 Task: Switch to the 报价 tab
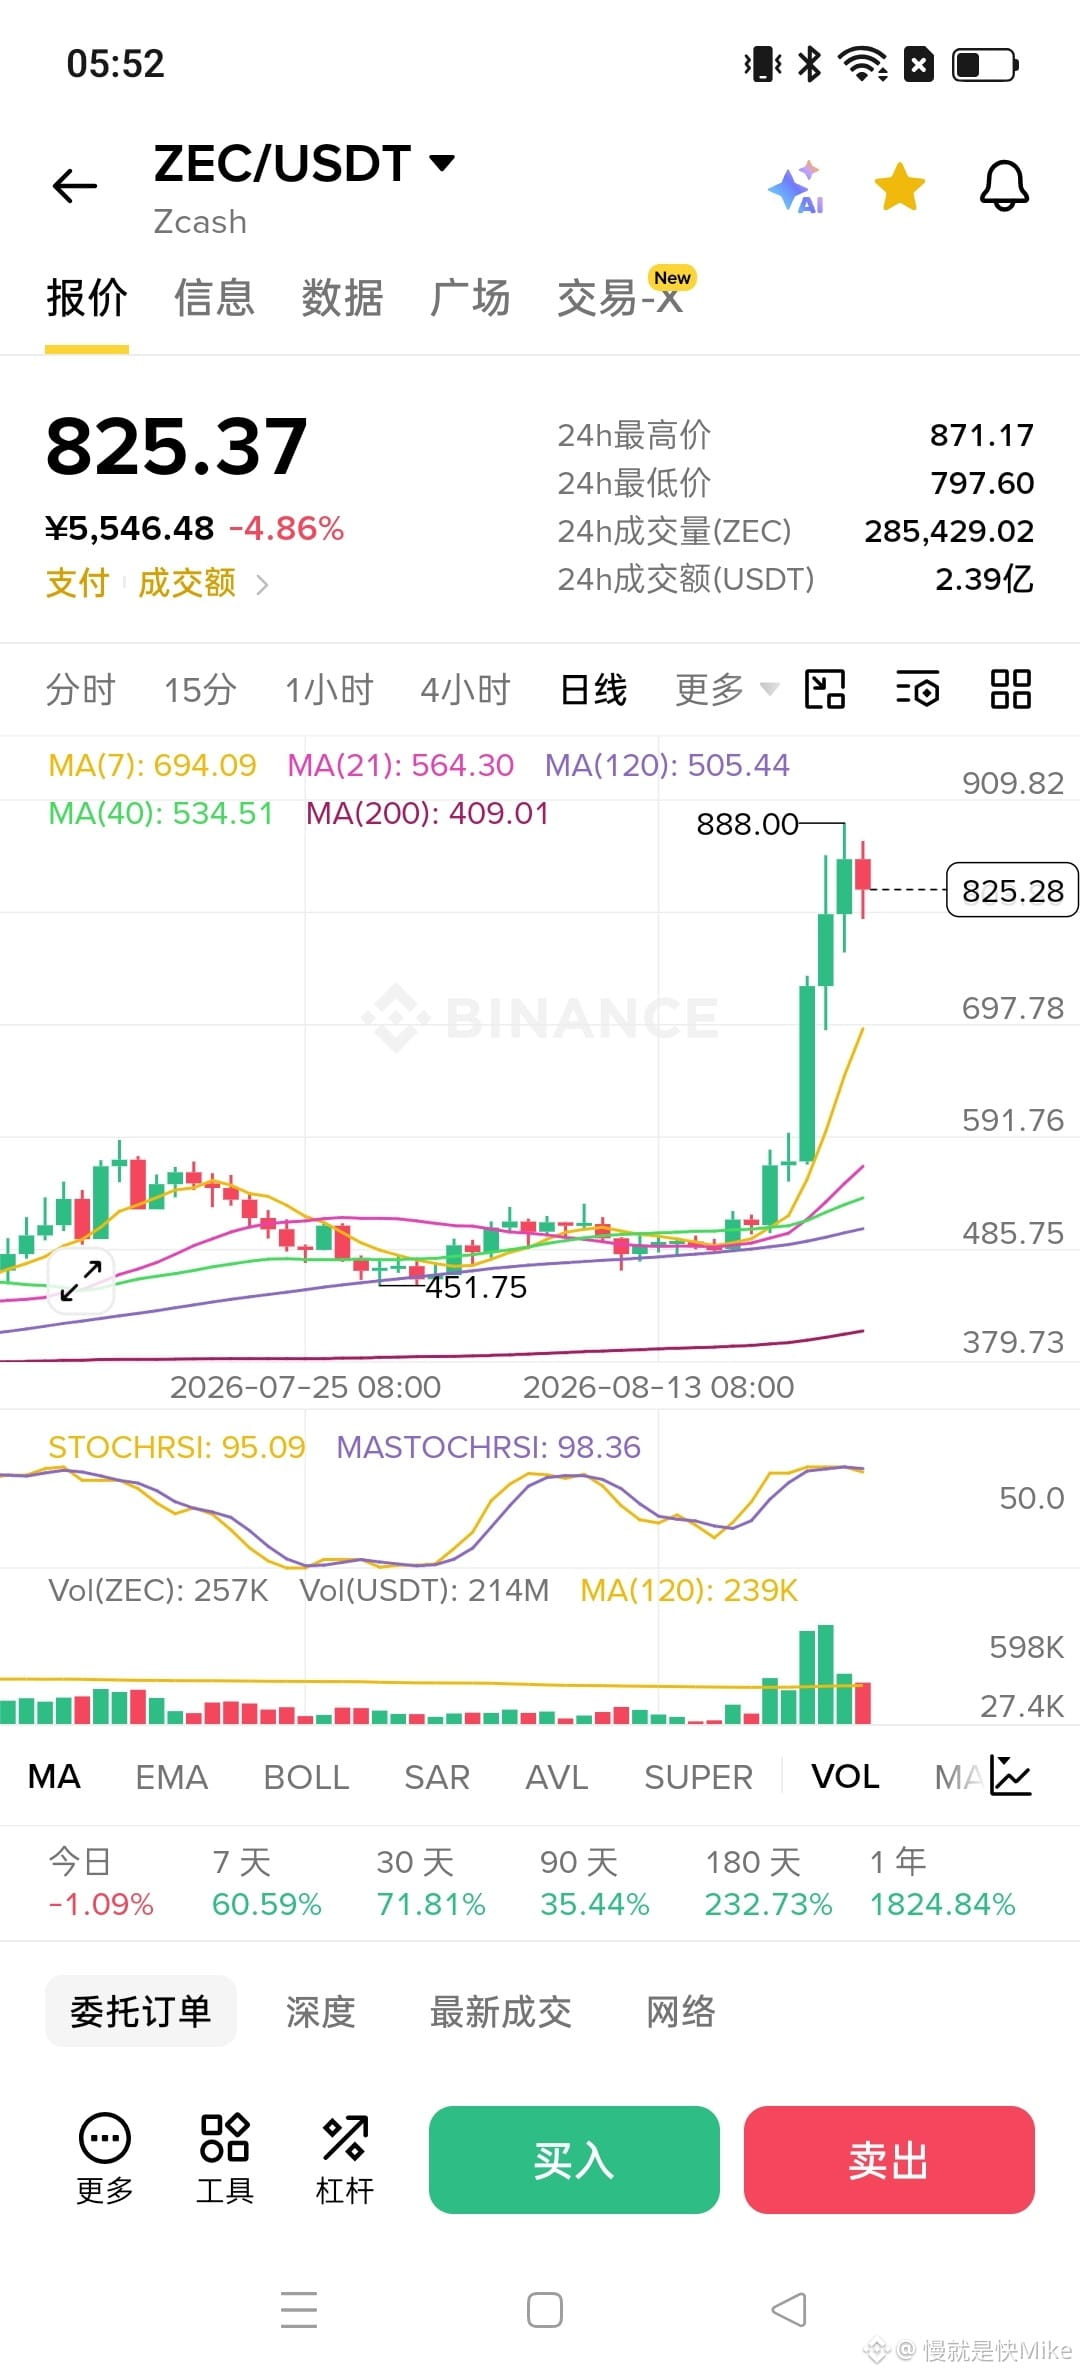87,298
